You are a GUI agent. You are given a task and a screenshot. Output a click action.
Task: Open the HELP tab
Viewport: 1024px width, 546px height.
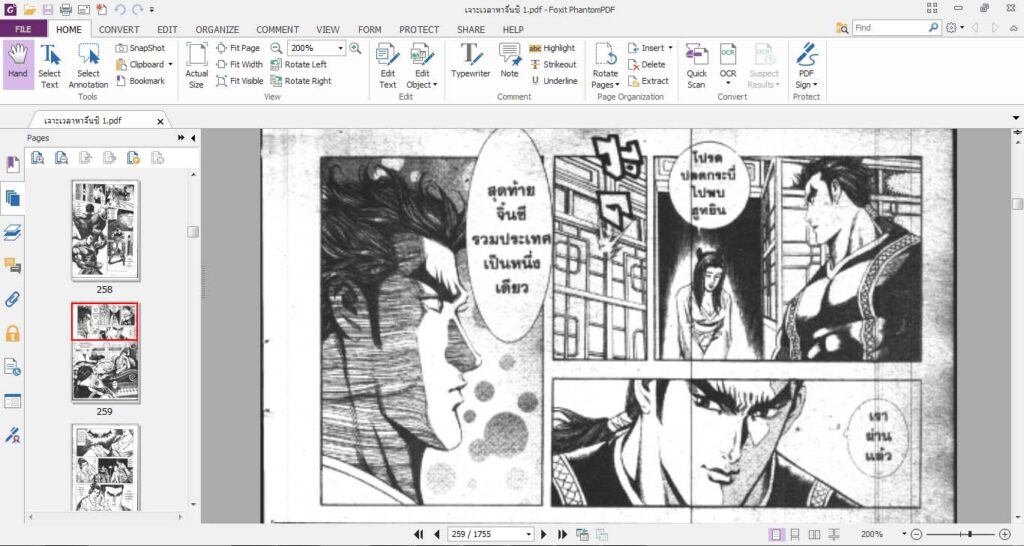point(513,29)
